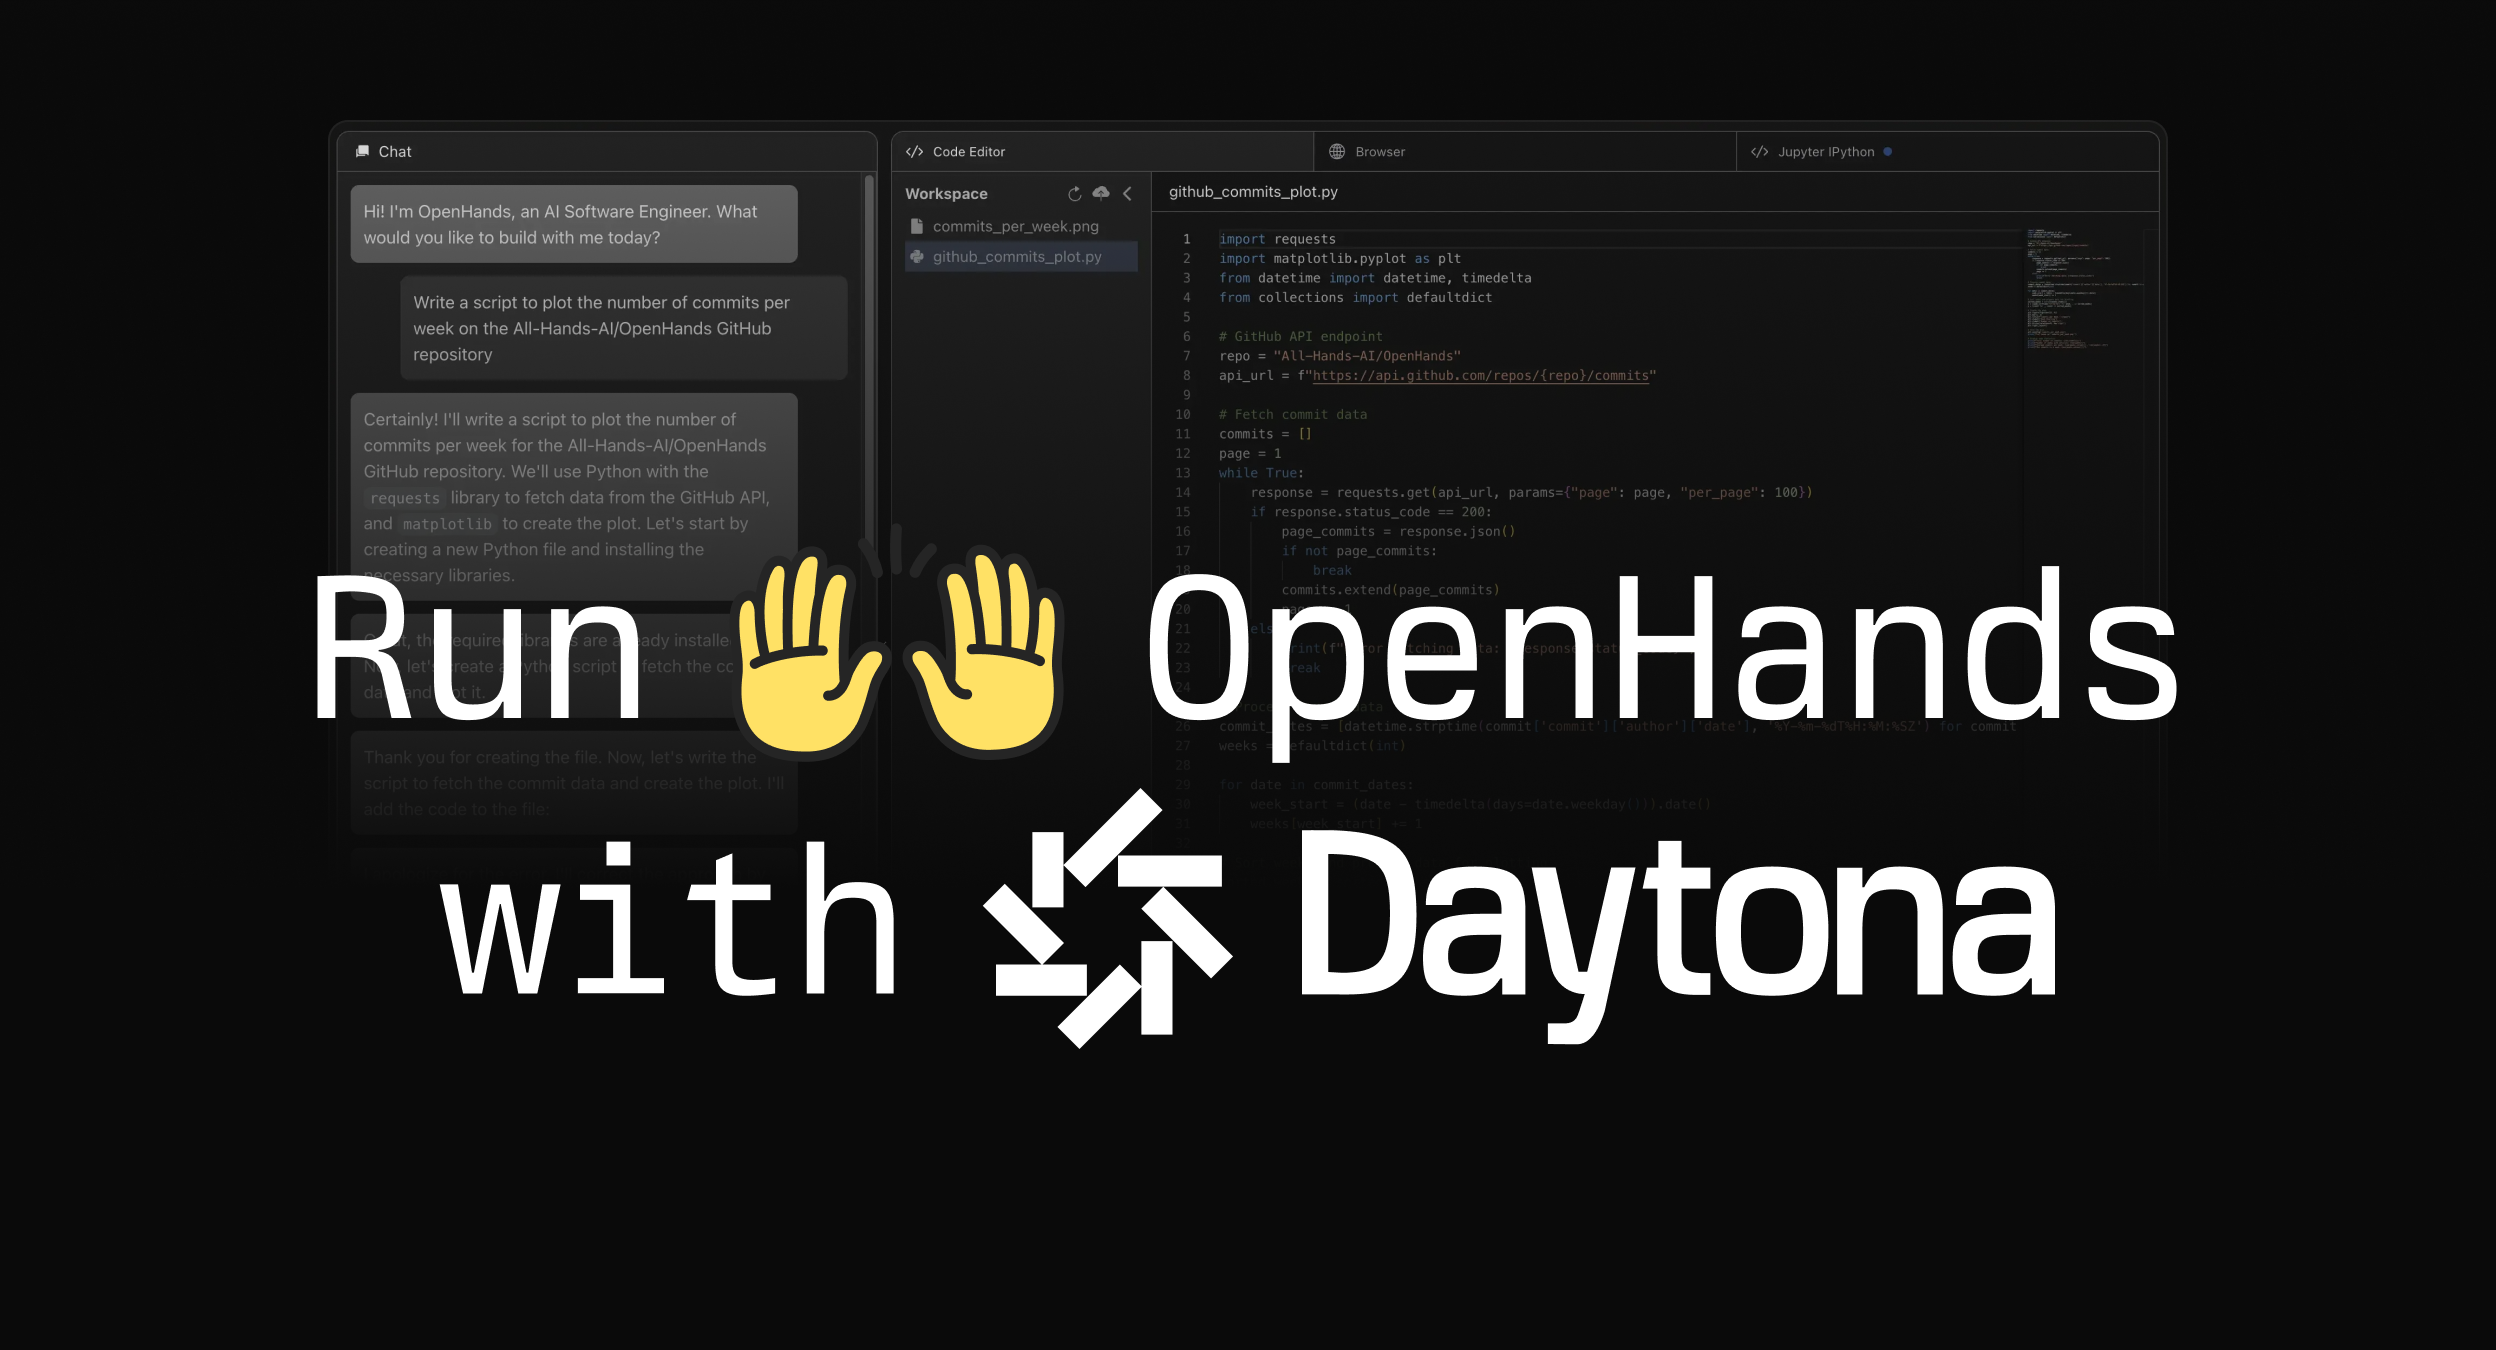Click the "while True:" code line
Screen dimensions: 2496x1350
pos(1261,473)
